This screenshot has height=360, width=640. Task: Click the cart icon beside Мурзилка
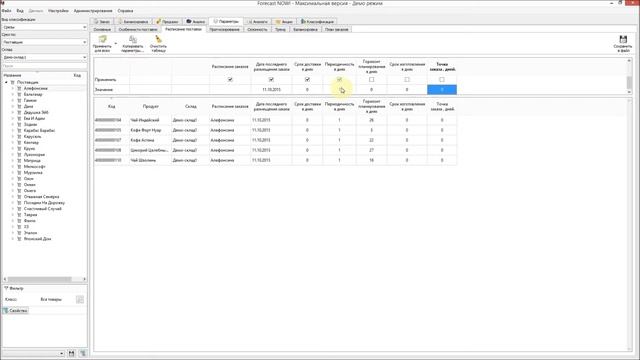[19, 173]
